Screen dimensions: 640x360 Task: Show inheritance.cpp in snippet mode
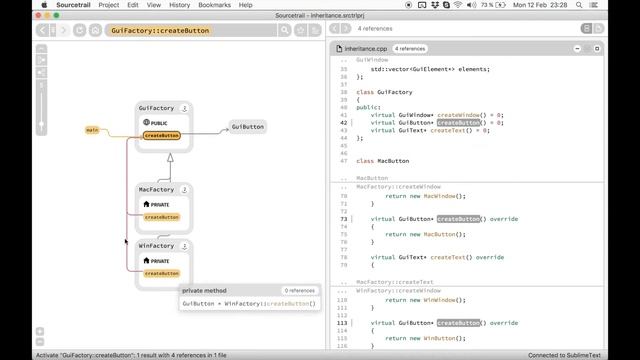pos(587,49)
